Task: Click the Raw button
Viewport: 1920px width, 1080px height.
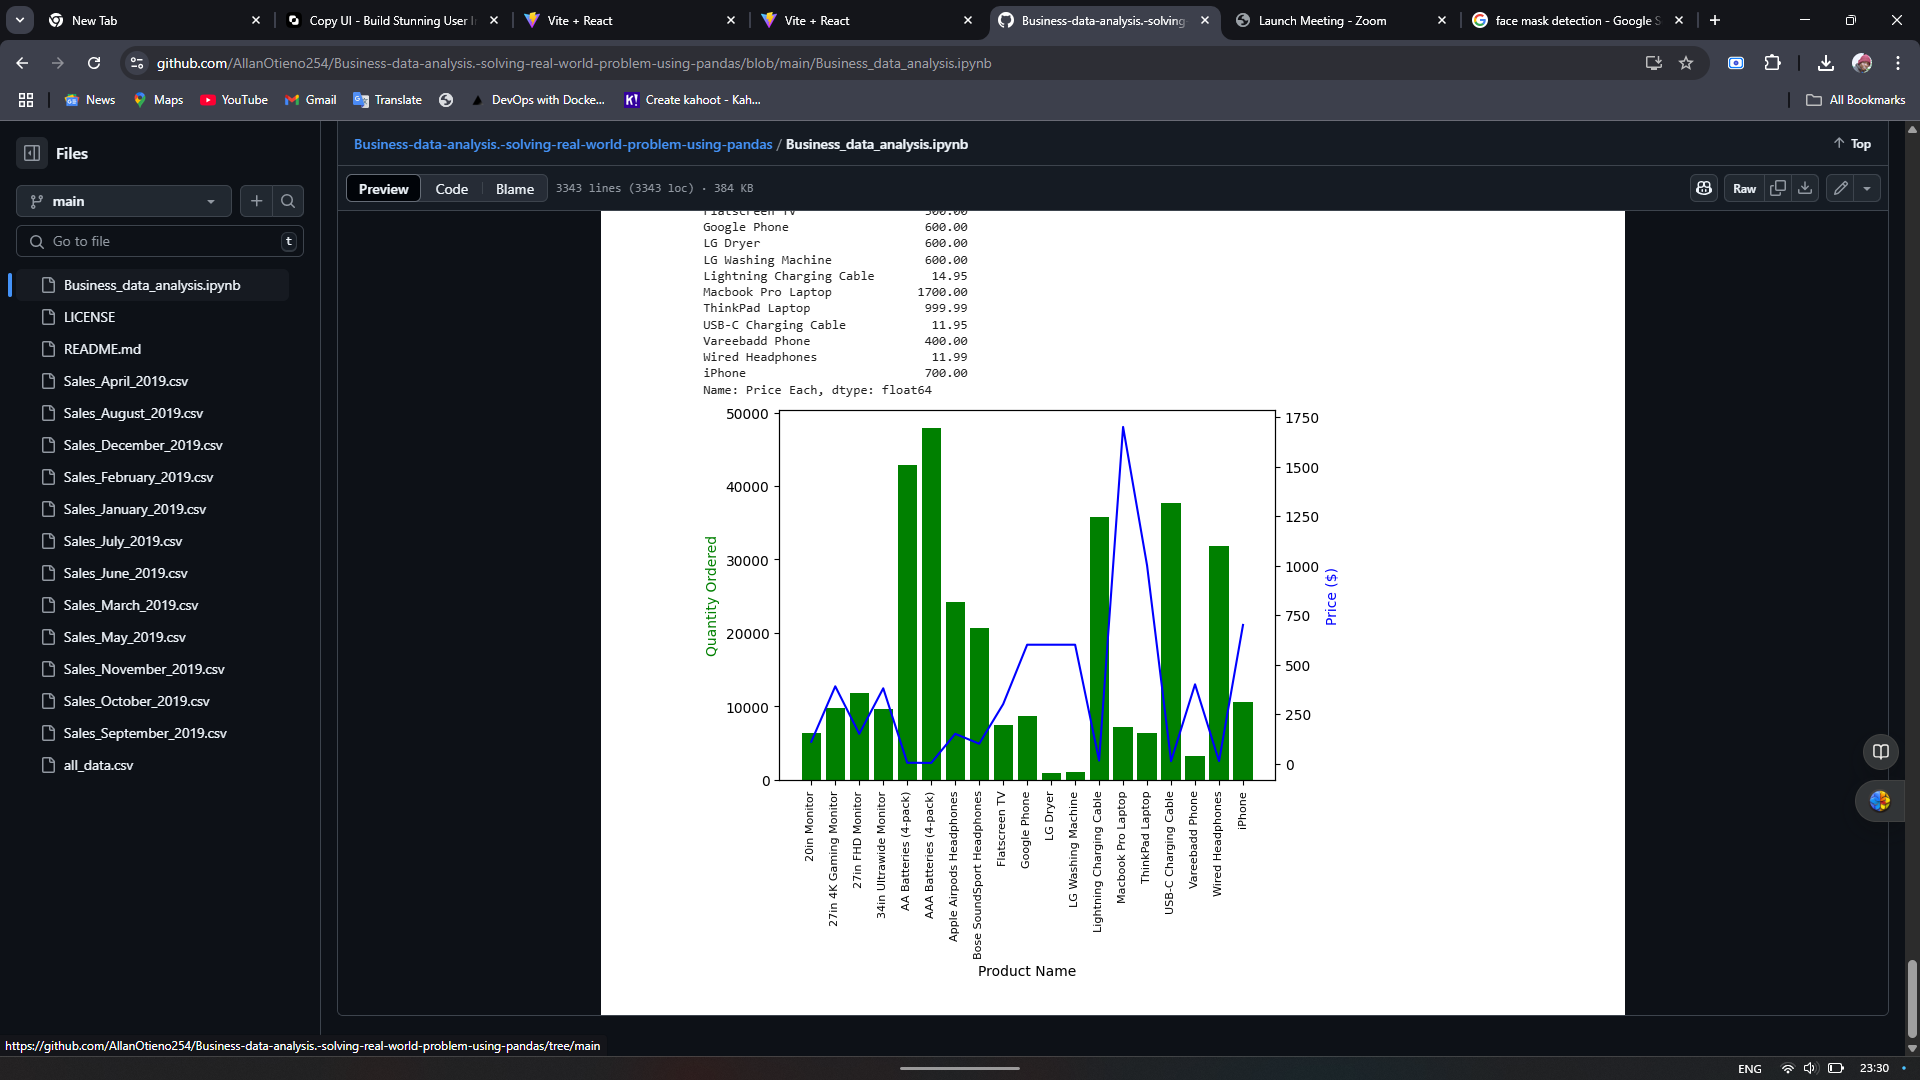Action: click(x=1744, y=188)
